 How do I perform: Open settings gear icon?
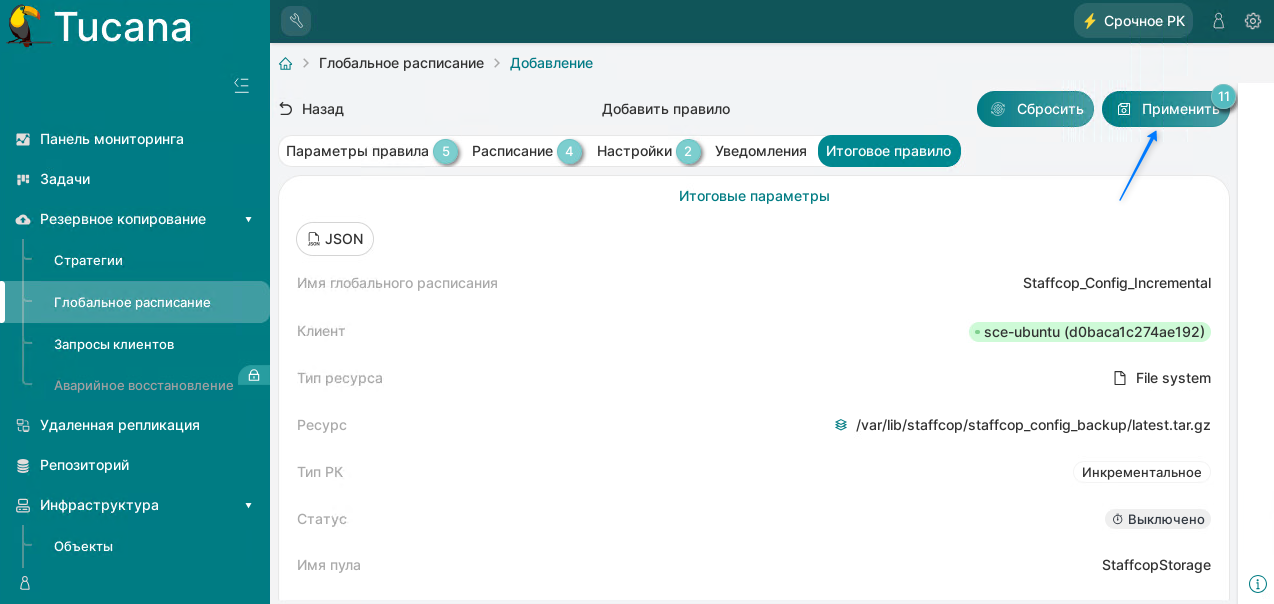pyautogui.click(x=1253, y=21)
